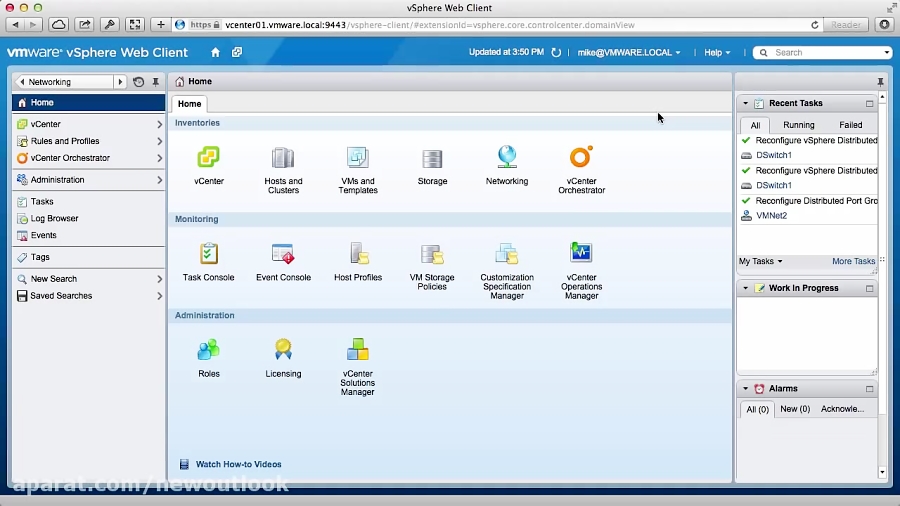Viewport: 900px width, 506px height.
Task: Open Tags in the navigator
Action: point(88,257)
